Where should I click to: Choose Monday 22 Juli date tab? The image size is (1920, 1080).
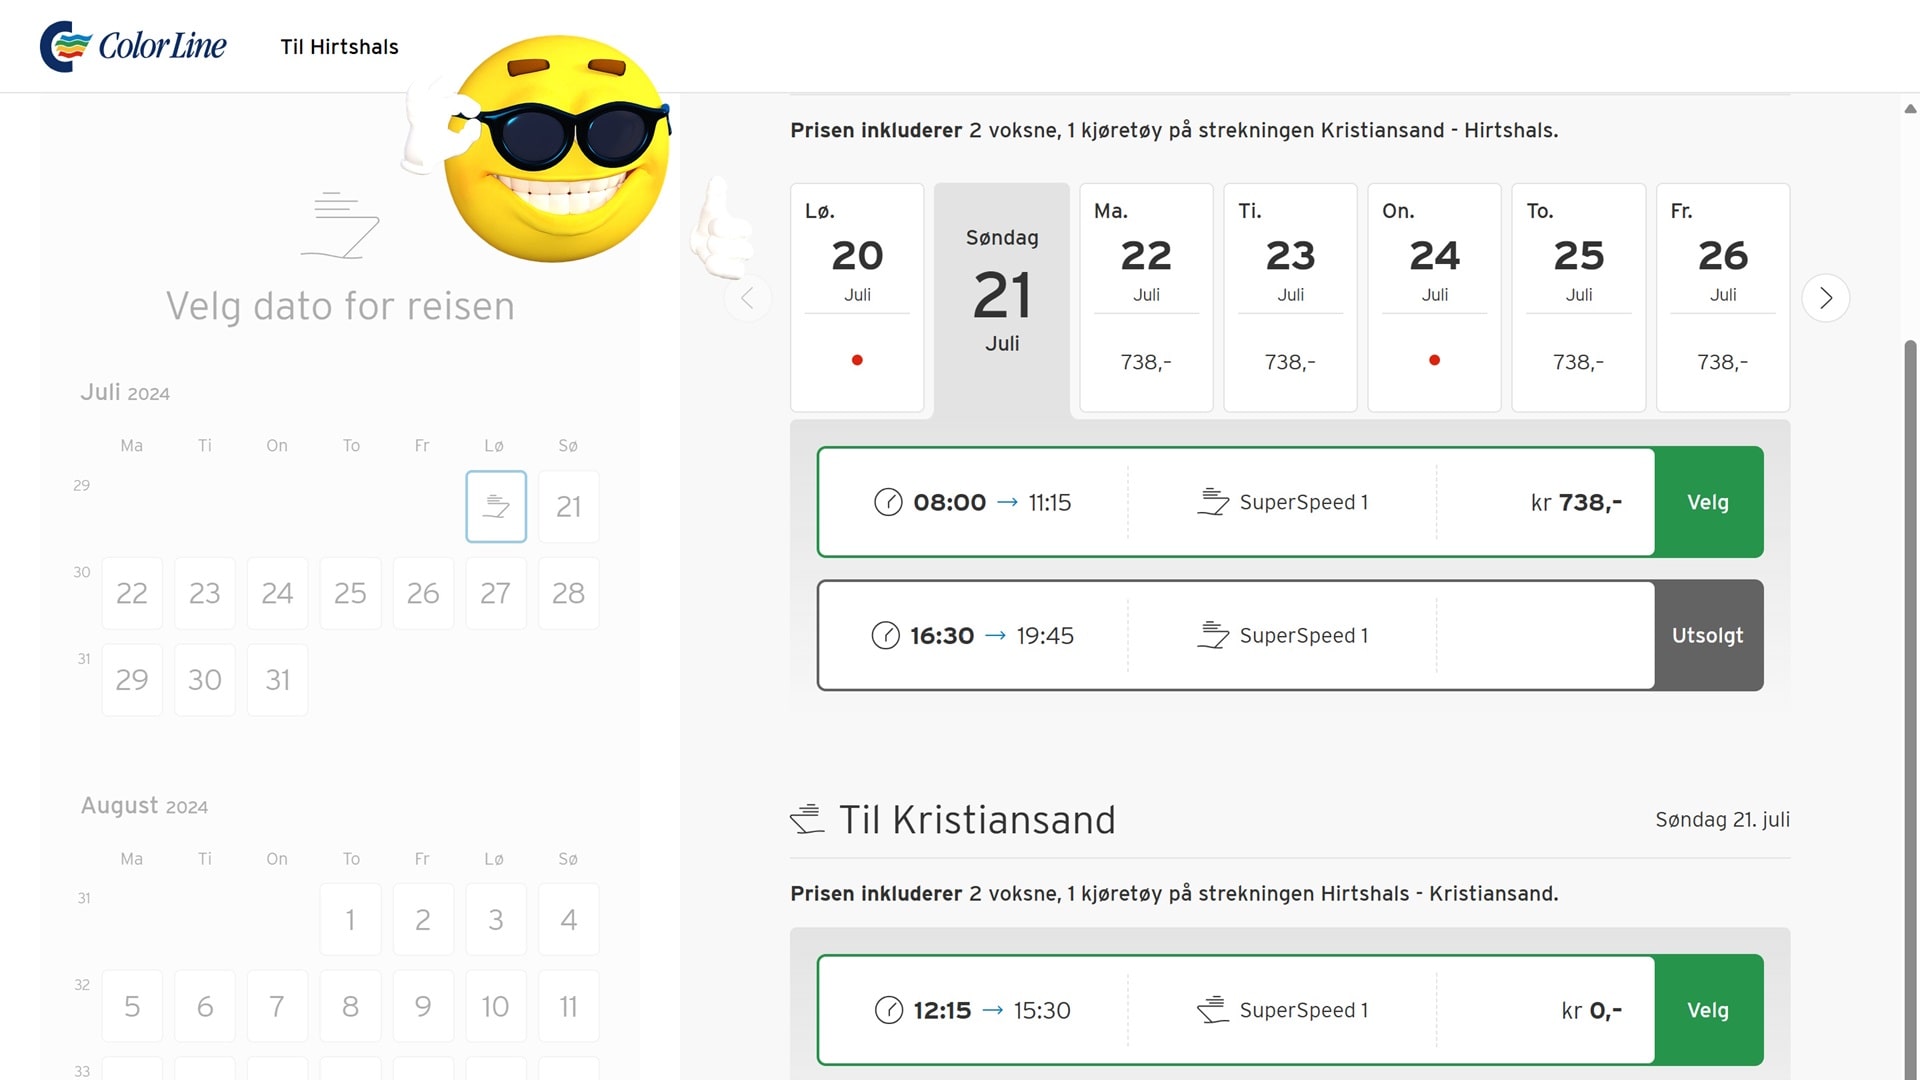(1146, 297)
